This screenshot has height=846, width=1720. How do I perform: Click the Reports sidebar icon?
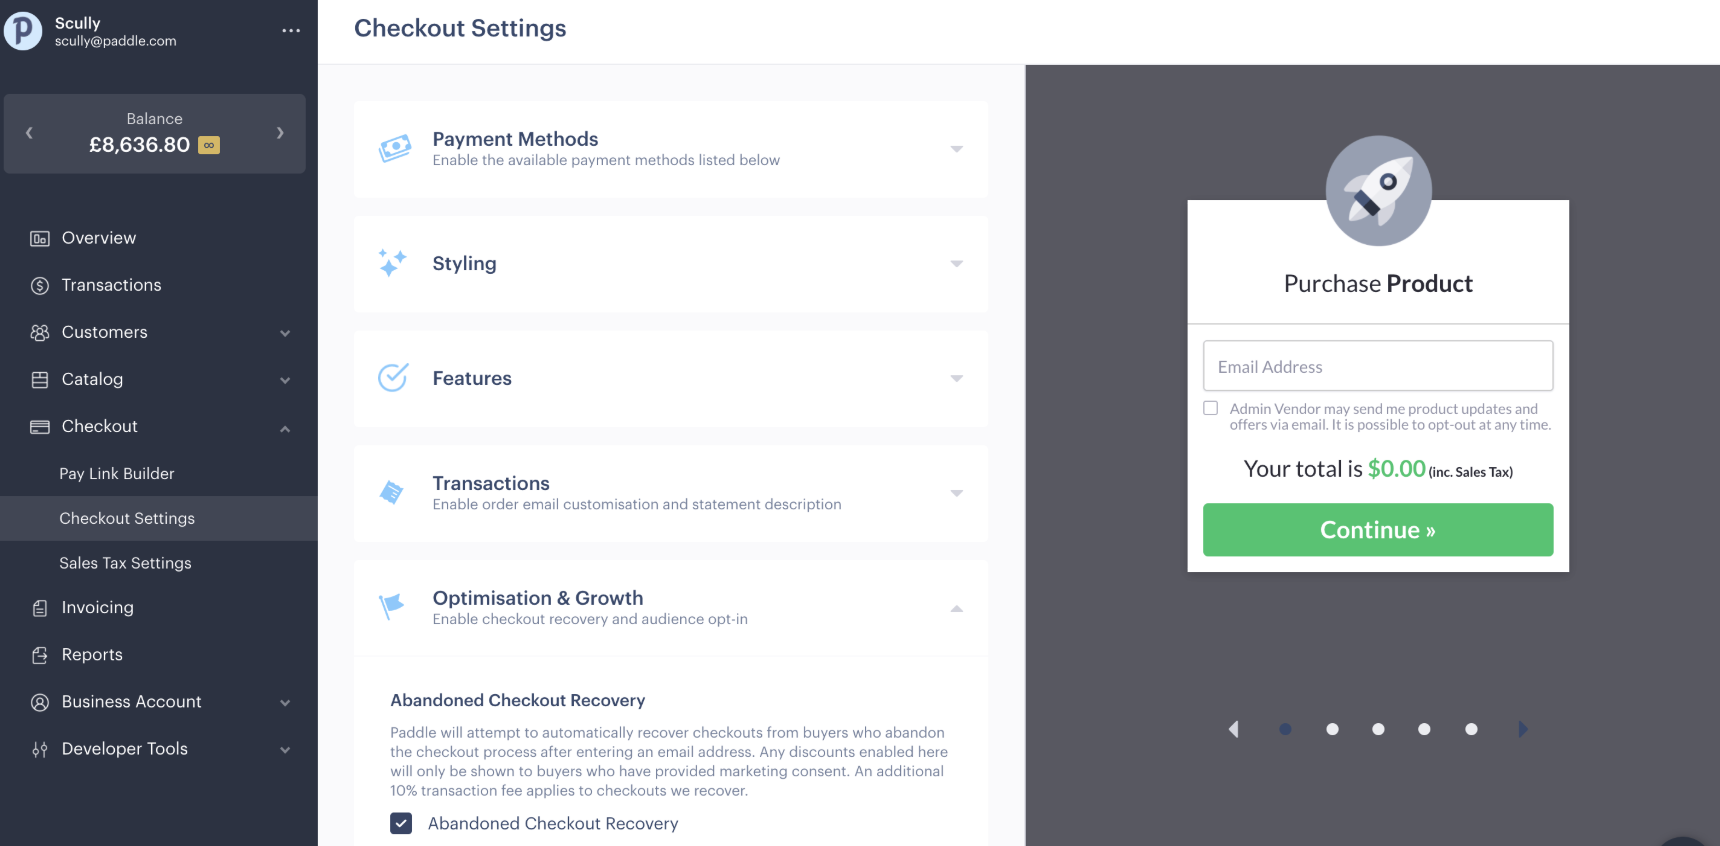click(x=40, y=655)
